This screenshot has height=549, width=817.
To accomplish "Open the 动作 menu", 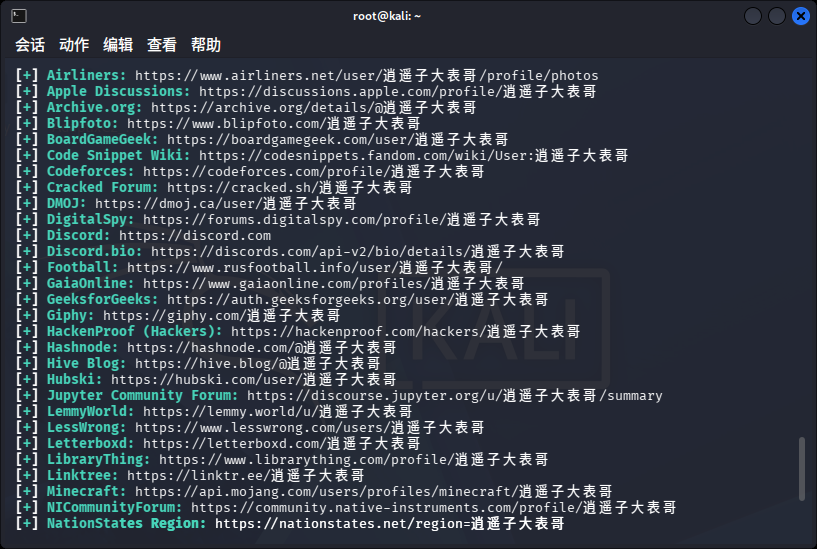I will (74, 45).
